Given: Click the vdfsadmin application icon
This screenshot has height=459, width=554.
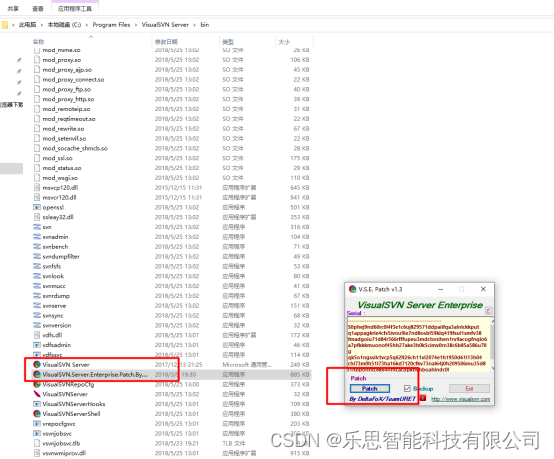Looking at the screenshot, I should pos(37,345).
